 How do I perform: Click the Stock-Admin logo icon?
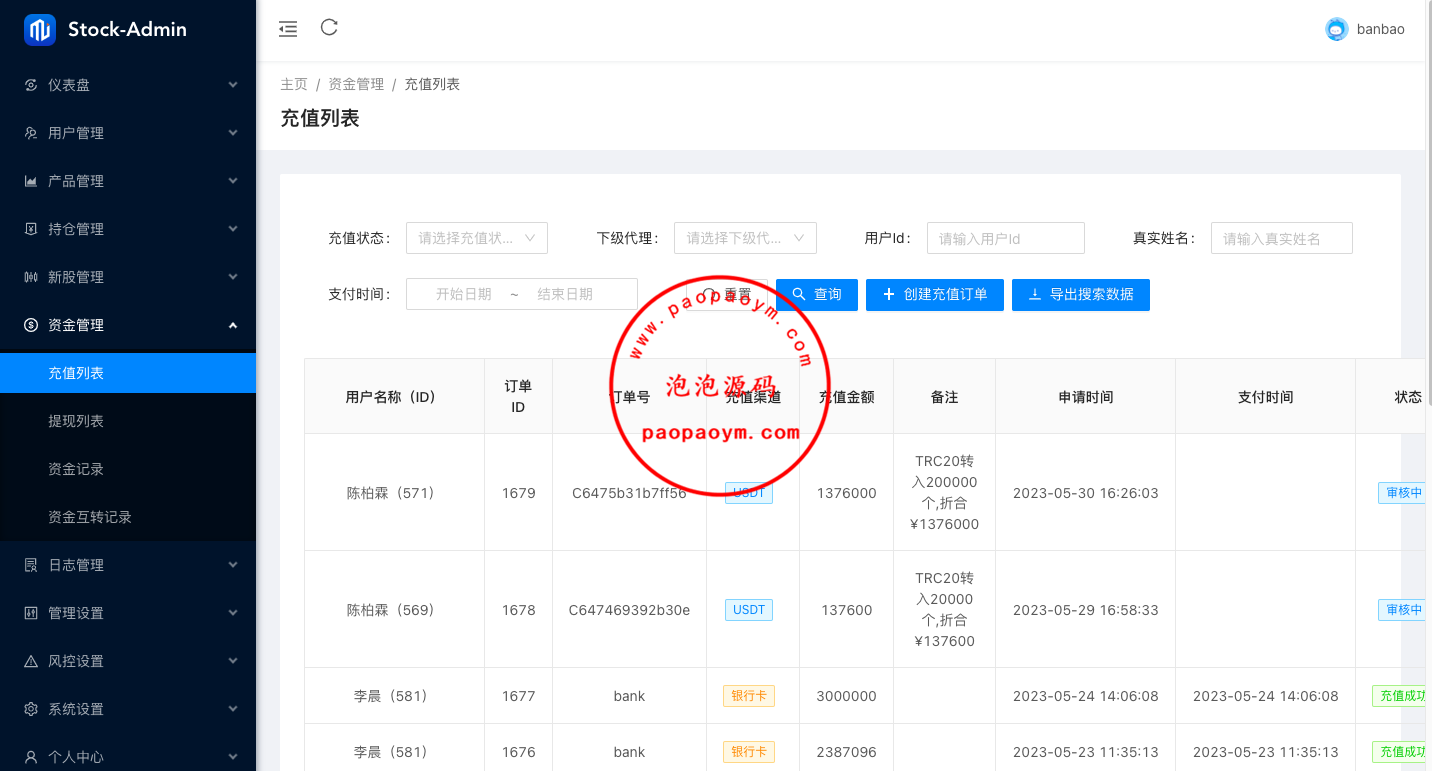40,30
